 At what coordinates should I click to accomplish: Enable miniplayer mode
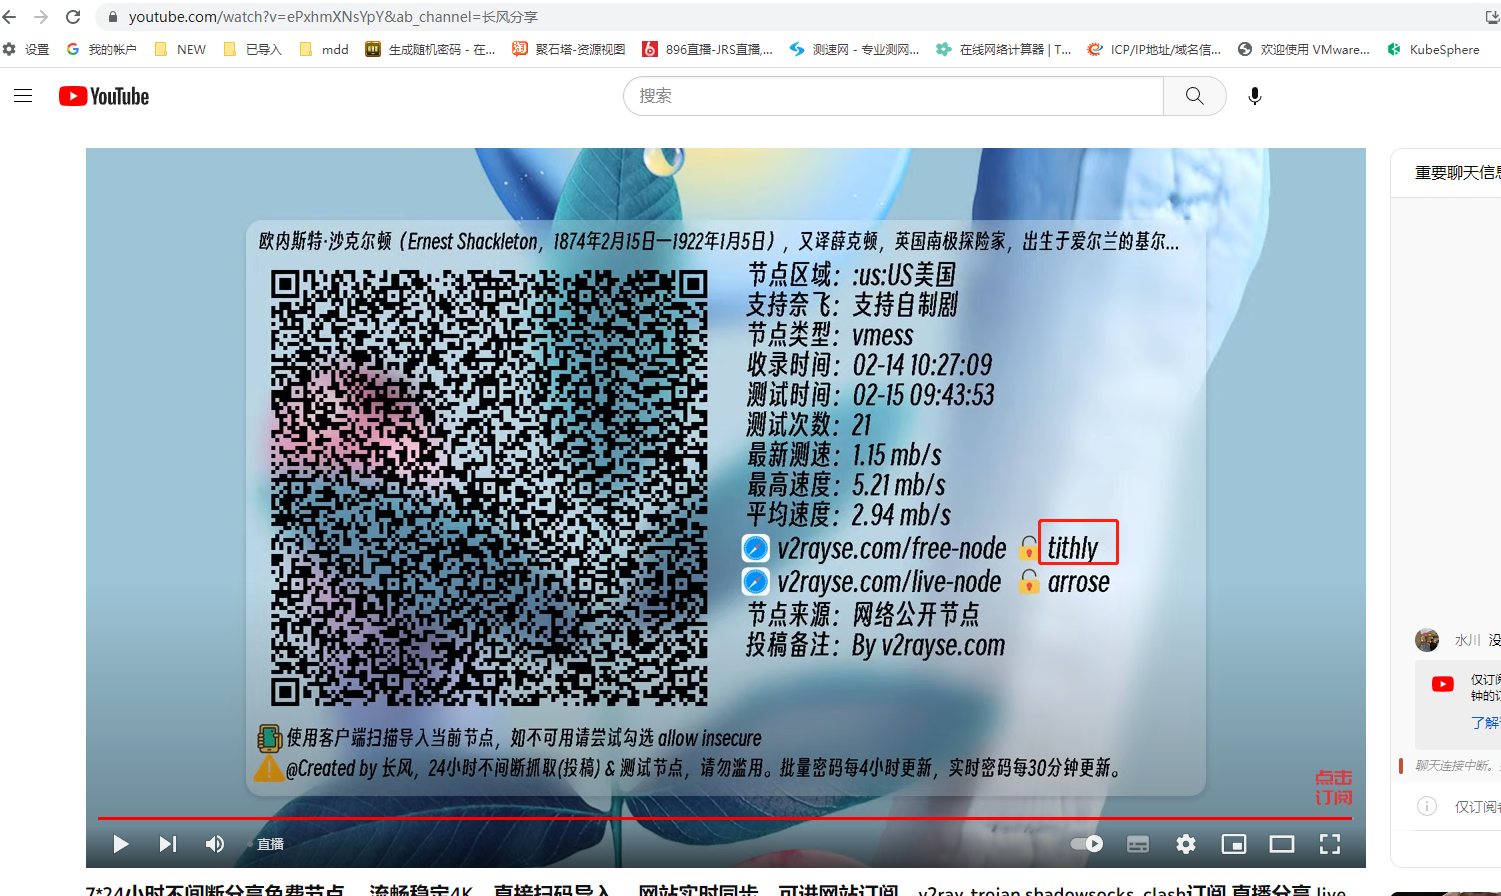(1234, 844)
